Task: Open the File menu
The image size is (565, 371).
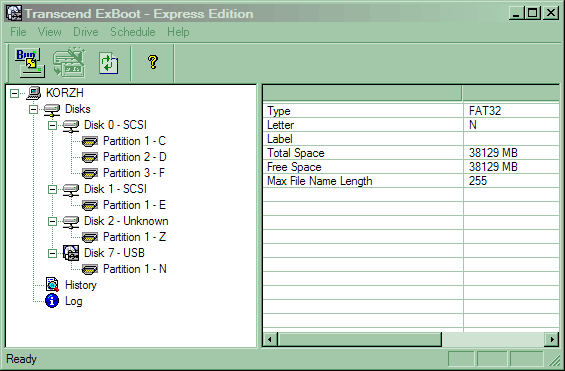Action: point(18,32)
